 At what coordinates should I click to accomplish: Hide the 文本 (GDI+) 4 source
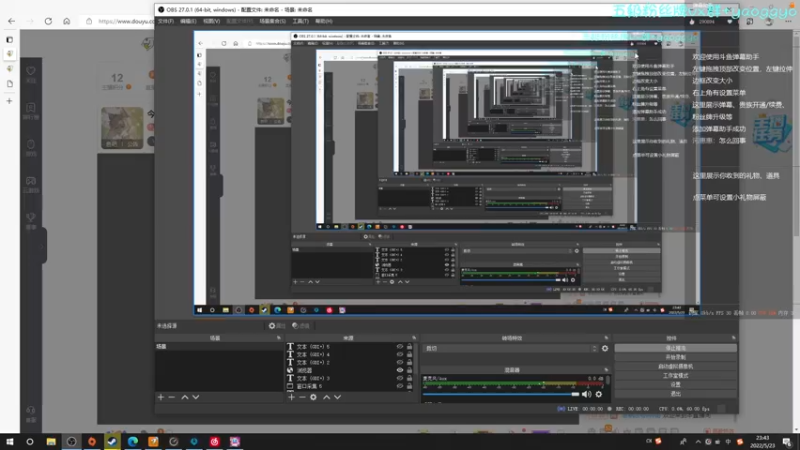[399, 354]
